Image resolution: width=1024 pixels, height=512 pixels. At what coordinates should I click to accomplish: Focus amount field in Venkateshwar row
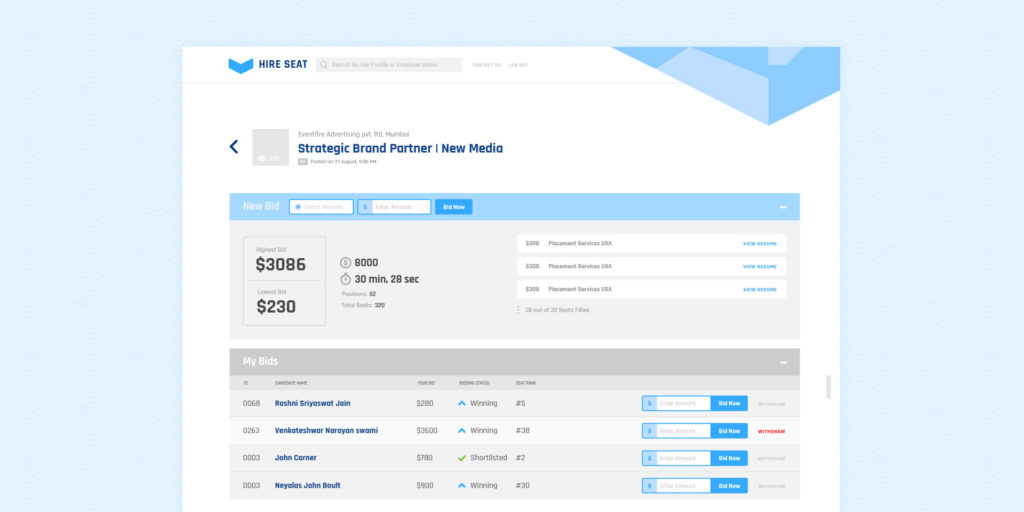pyautogui.click(x=683, y=431)
